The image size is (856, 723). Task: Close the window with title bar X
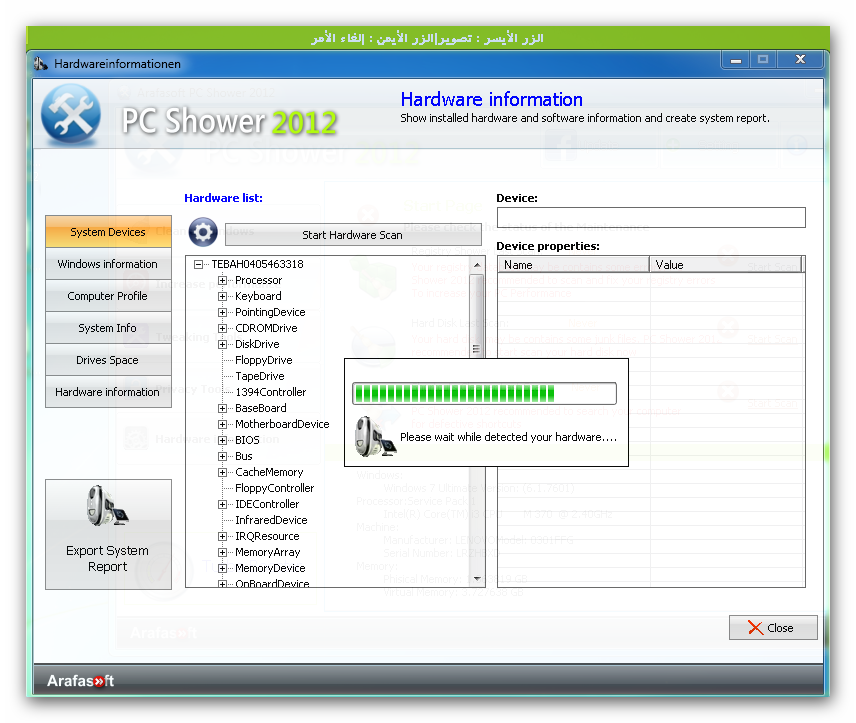click(800, 60)
